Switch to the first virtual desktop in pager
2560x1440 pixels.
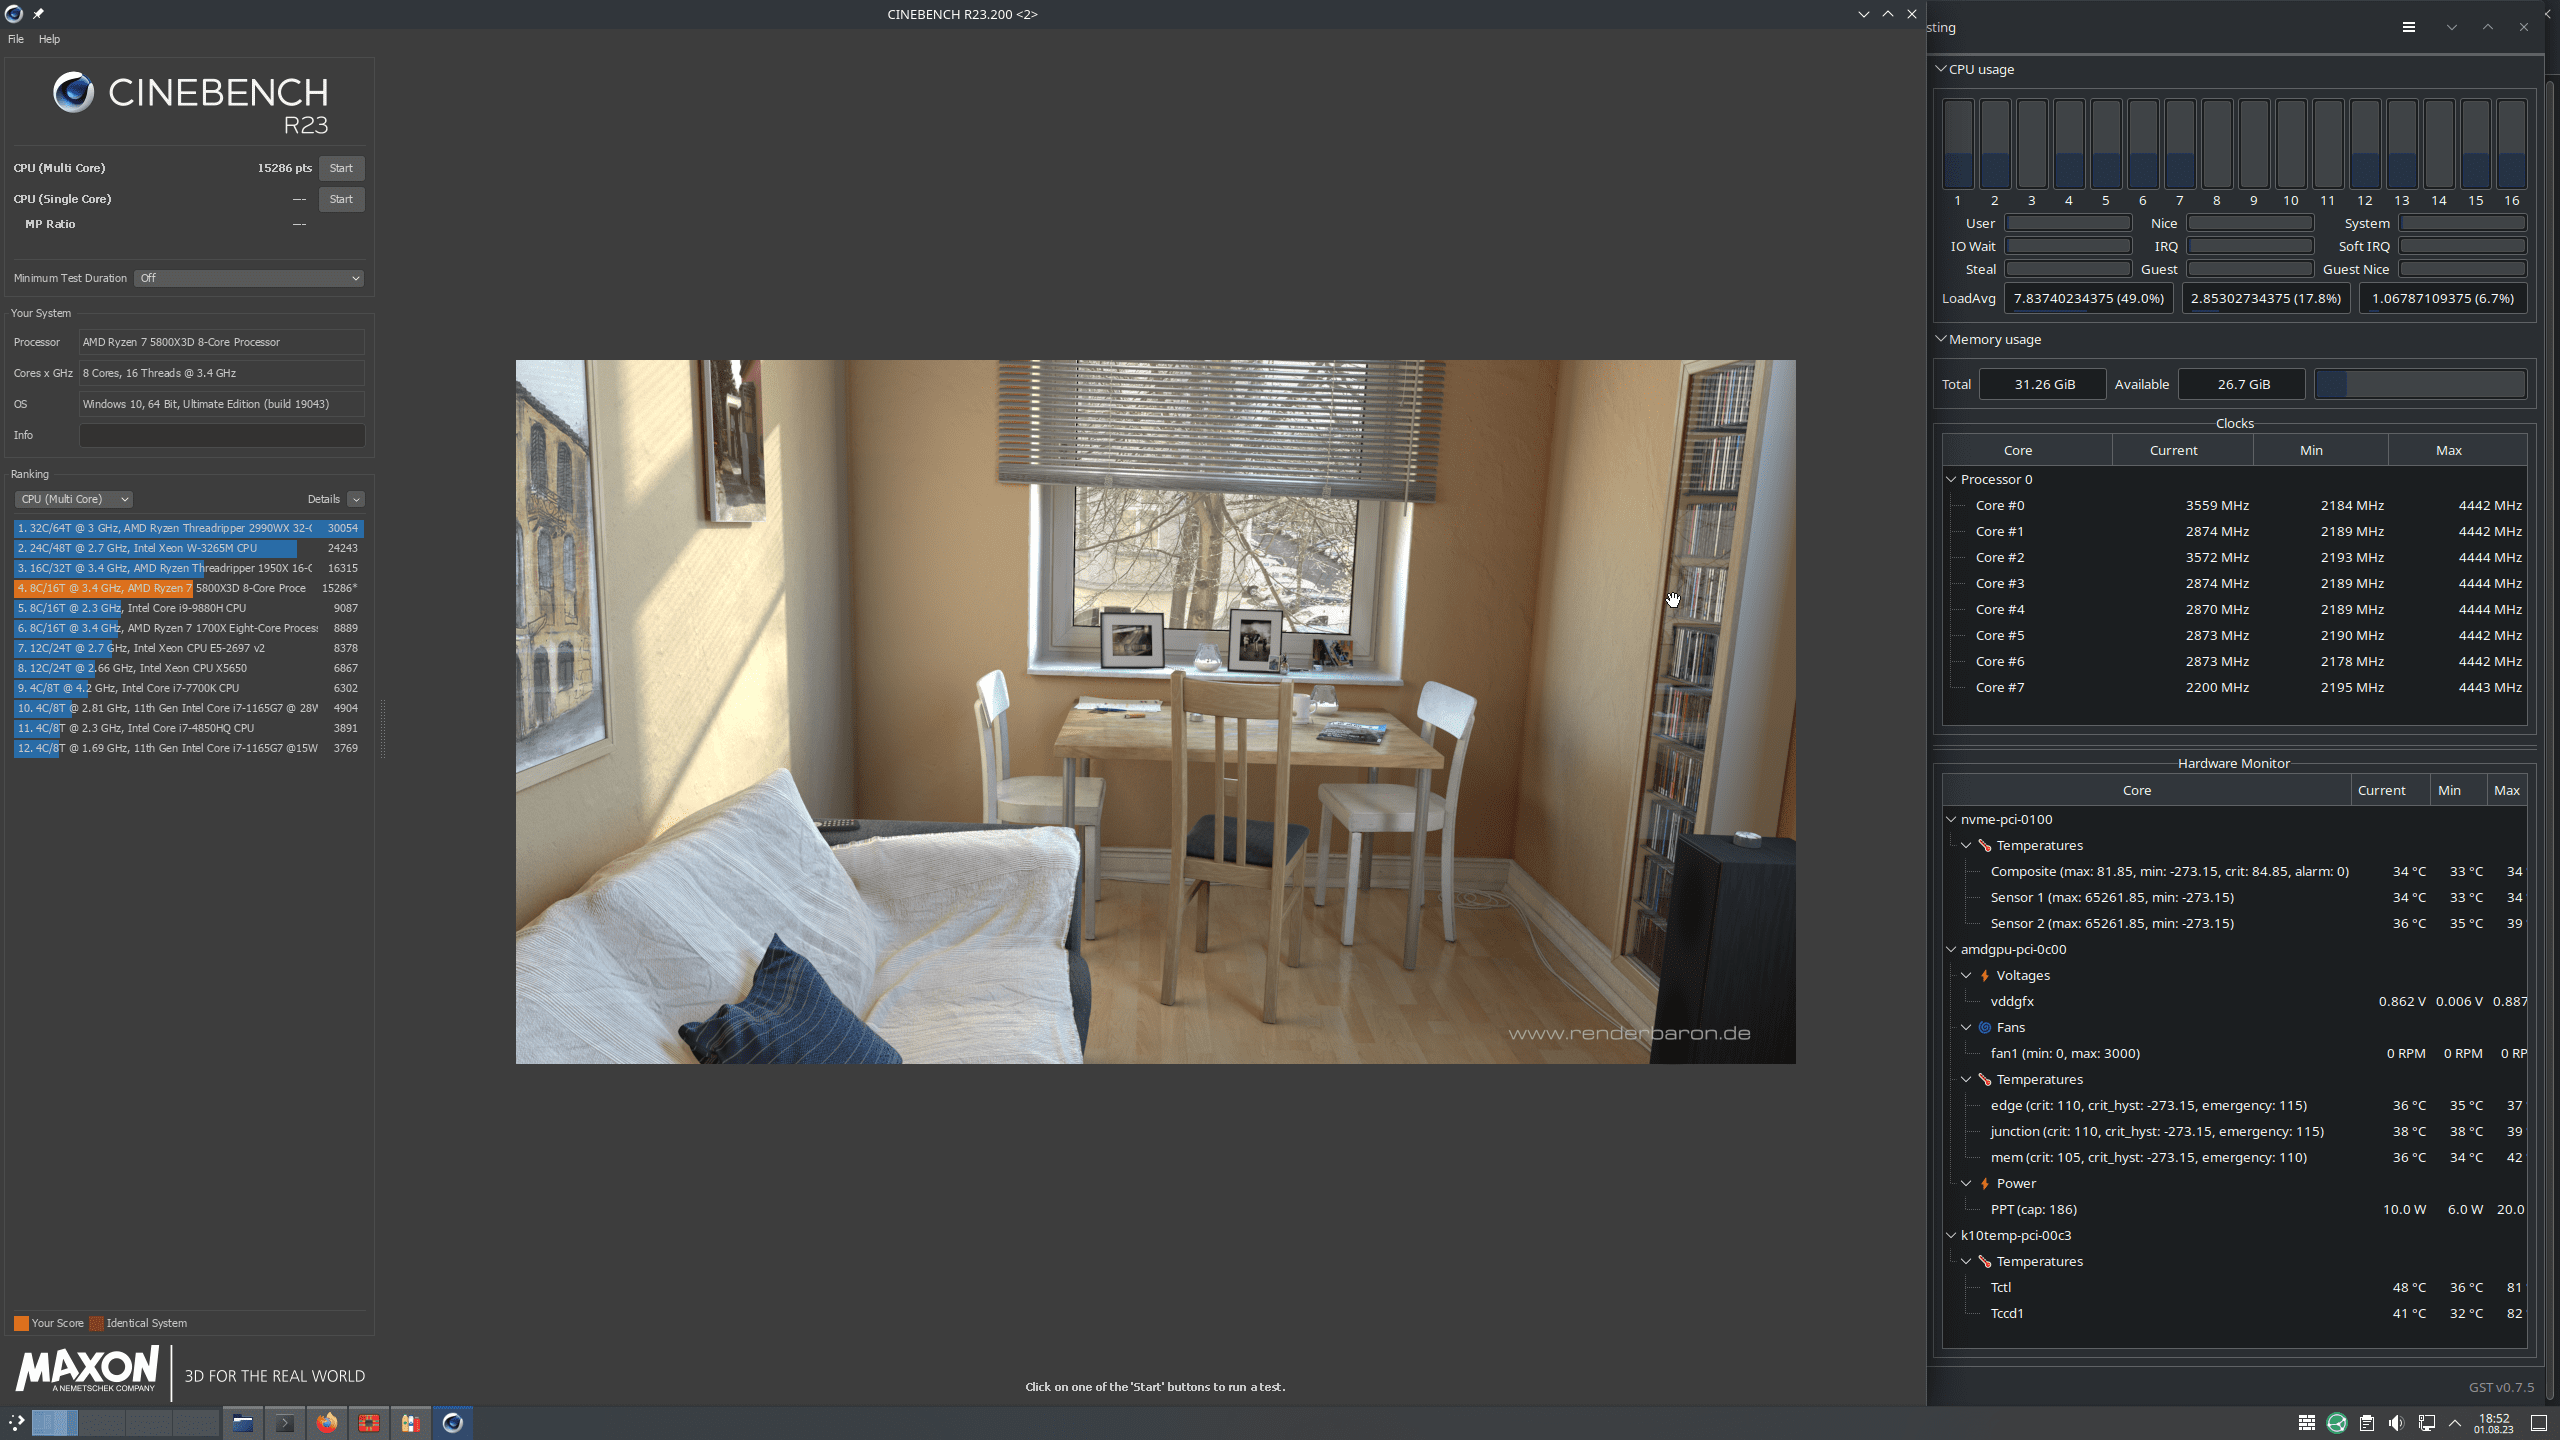(x=55, y=1422)
